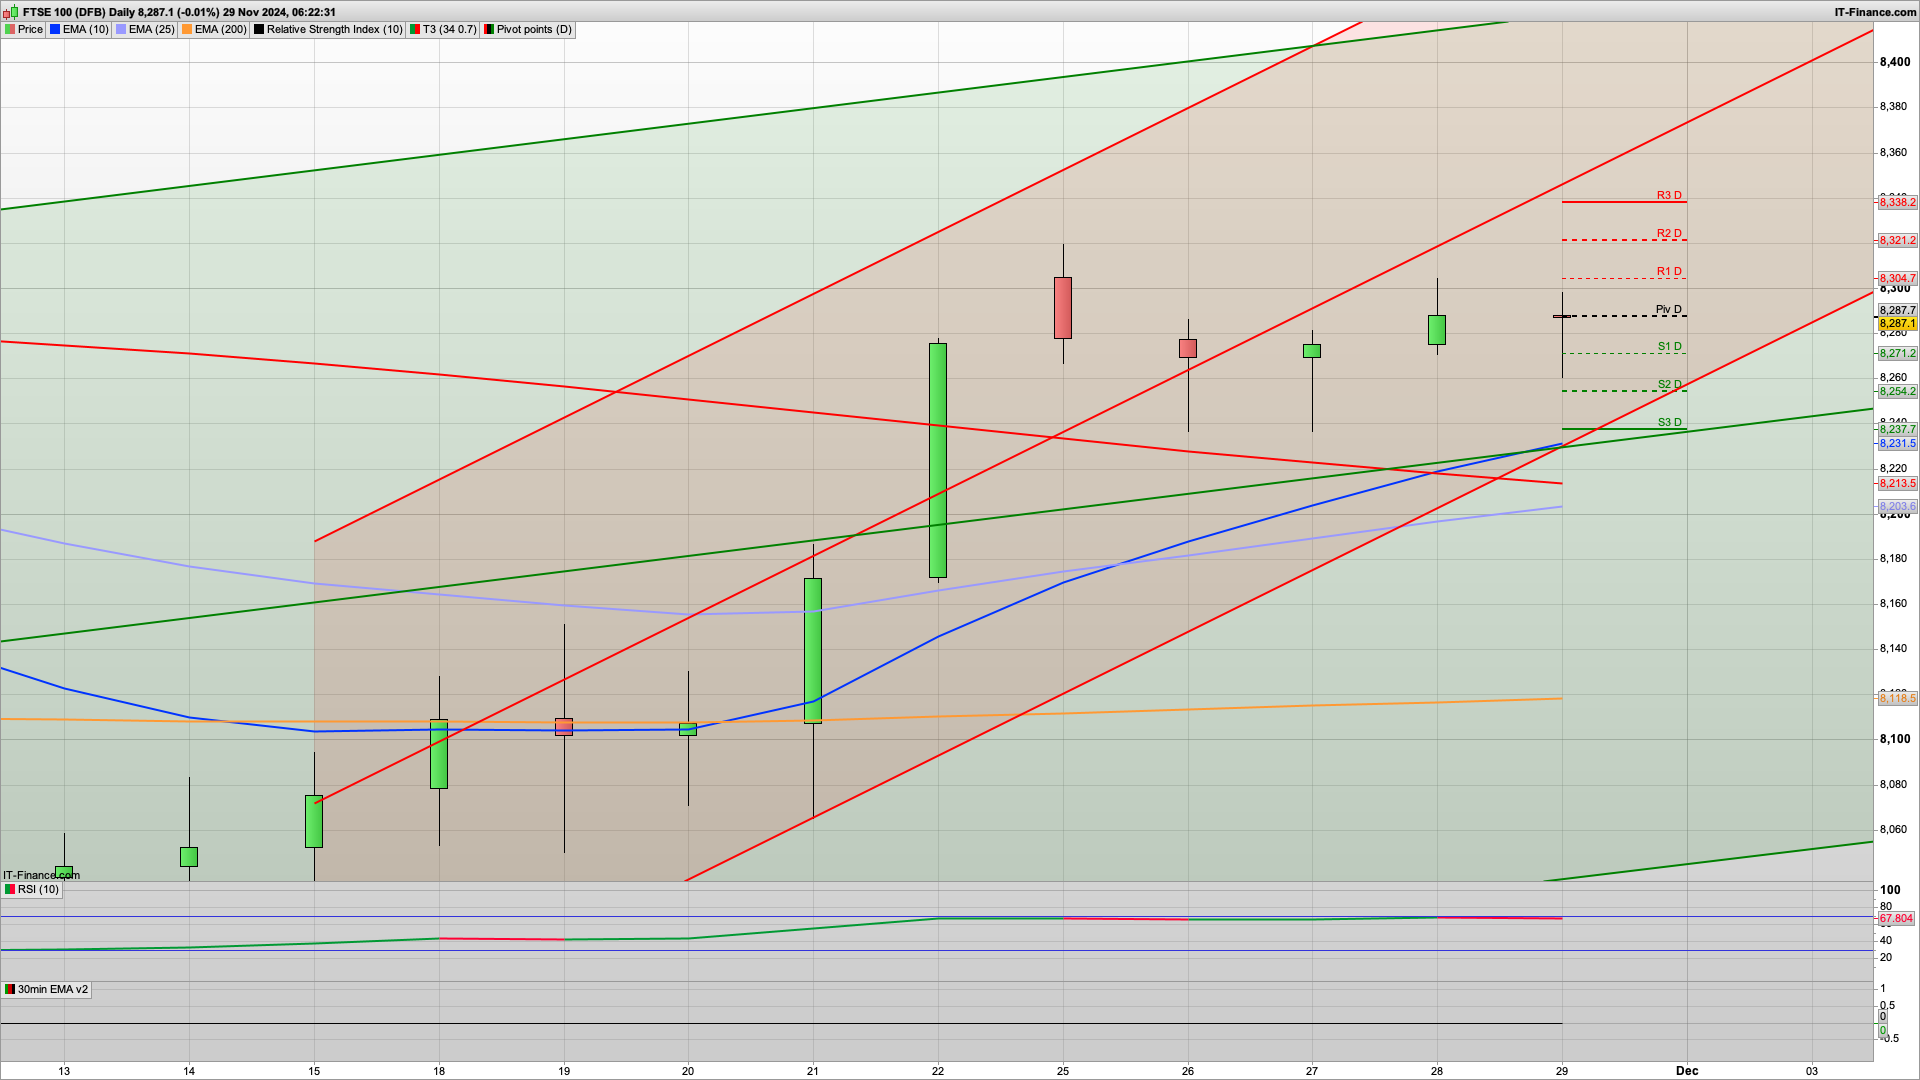The height and width of the screenshot is (1080, 1920).
Task: Click the R3 D pivot resistance line label
Action: [1669, 196]
